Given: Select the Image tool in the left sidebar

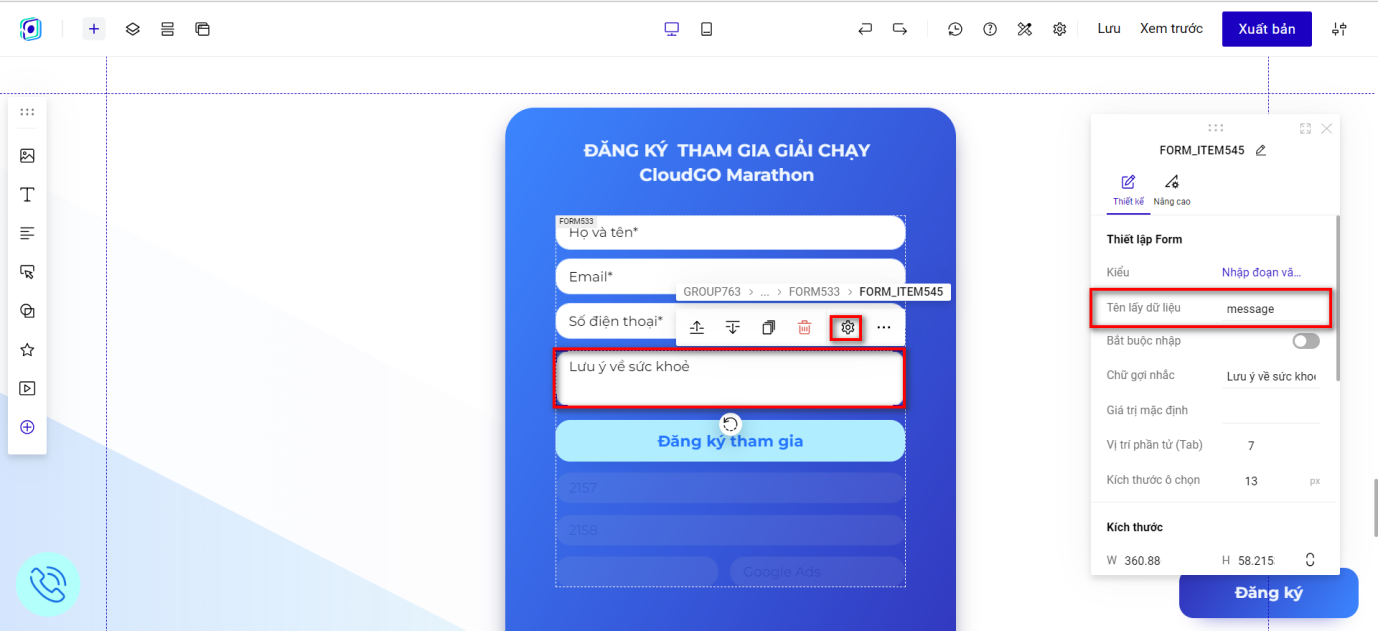Looking at the screenshot, I should (x=27, y=155).
